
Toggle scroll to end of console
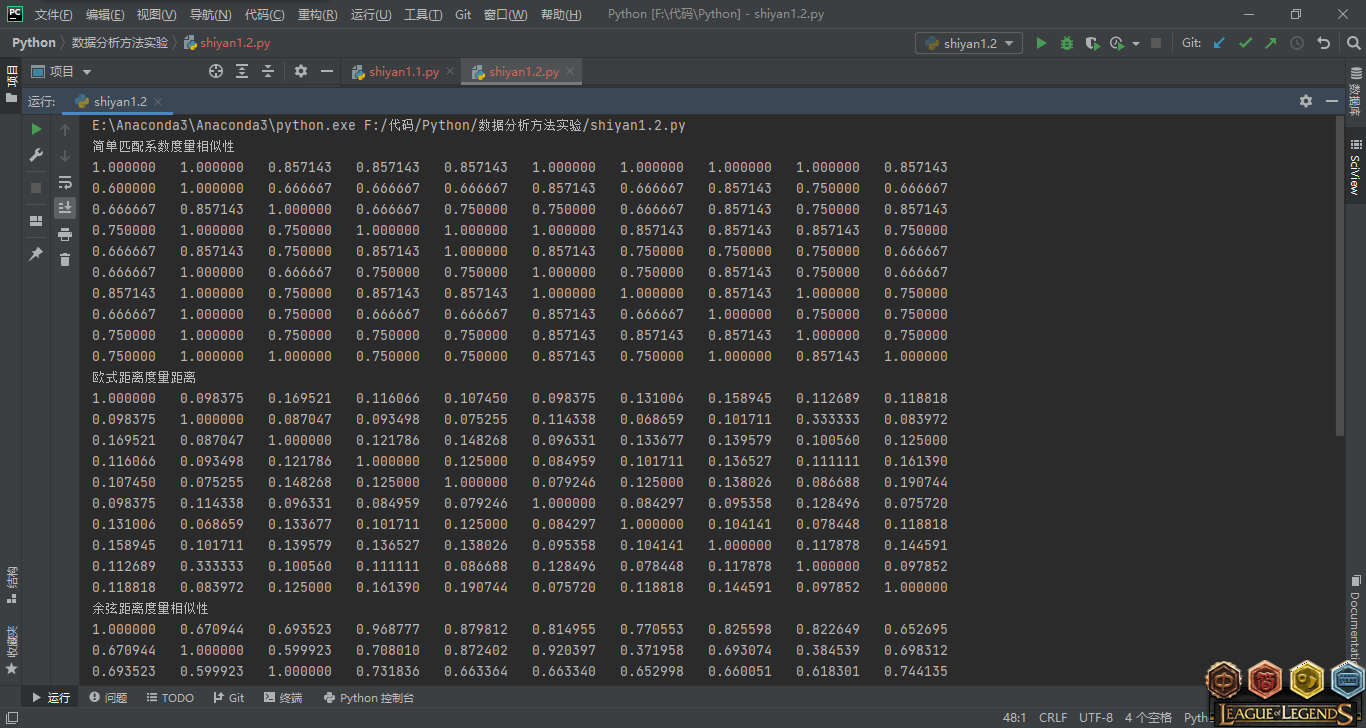point(65,208)
